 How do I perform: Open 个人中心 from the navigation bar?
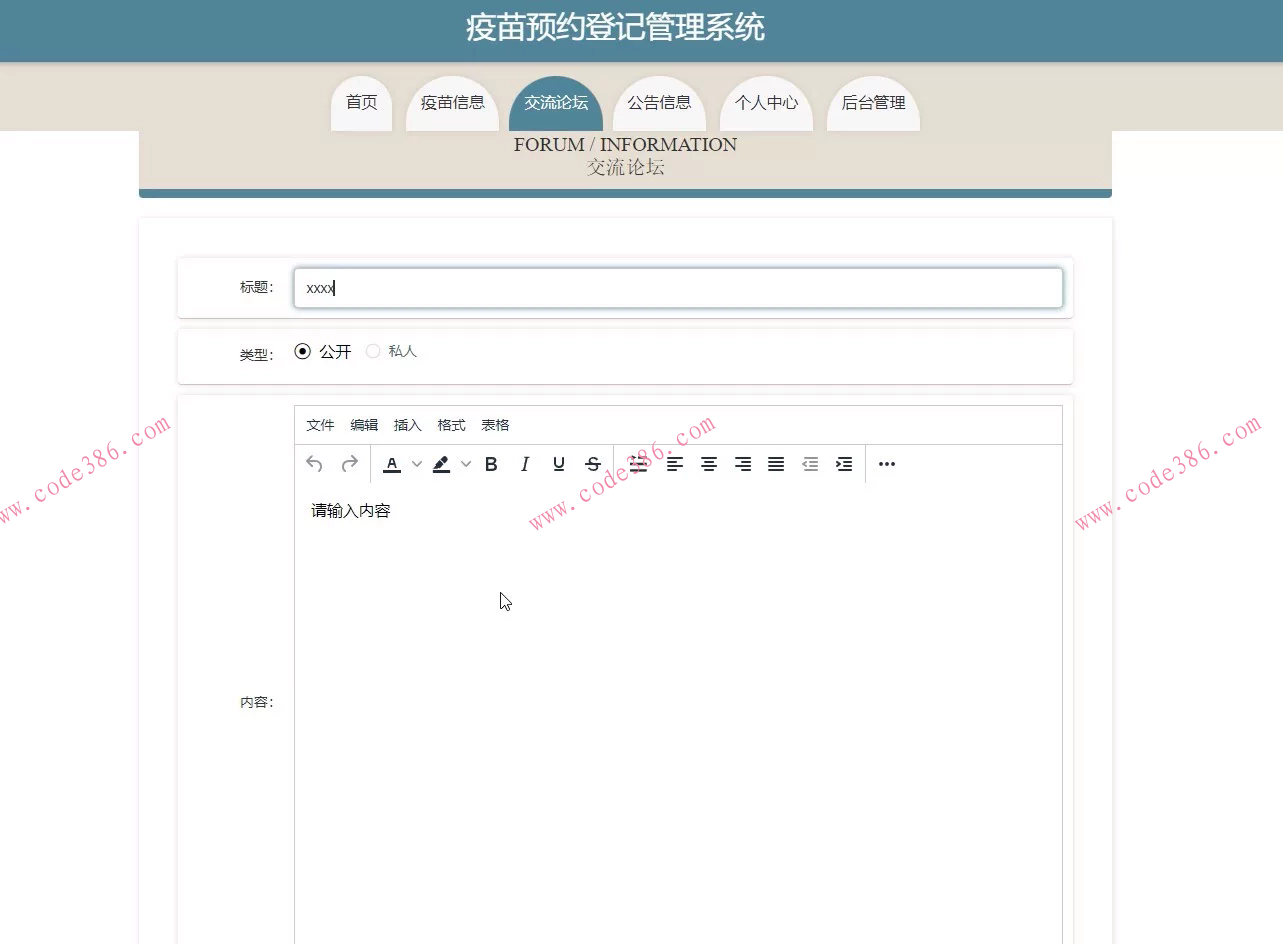click(766, 101)
